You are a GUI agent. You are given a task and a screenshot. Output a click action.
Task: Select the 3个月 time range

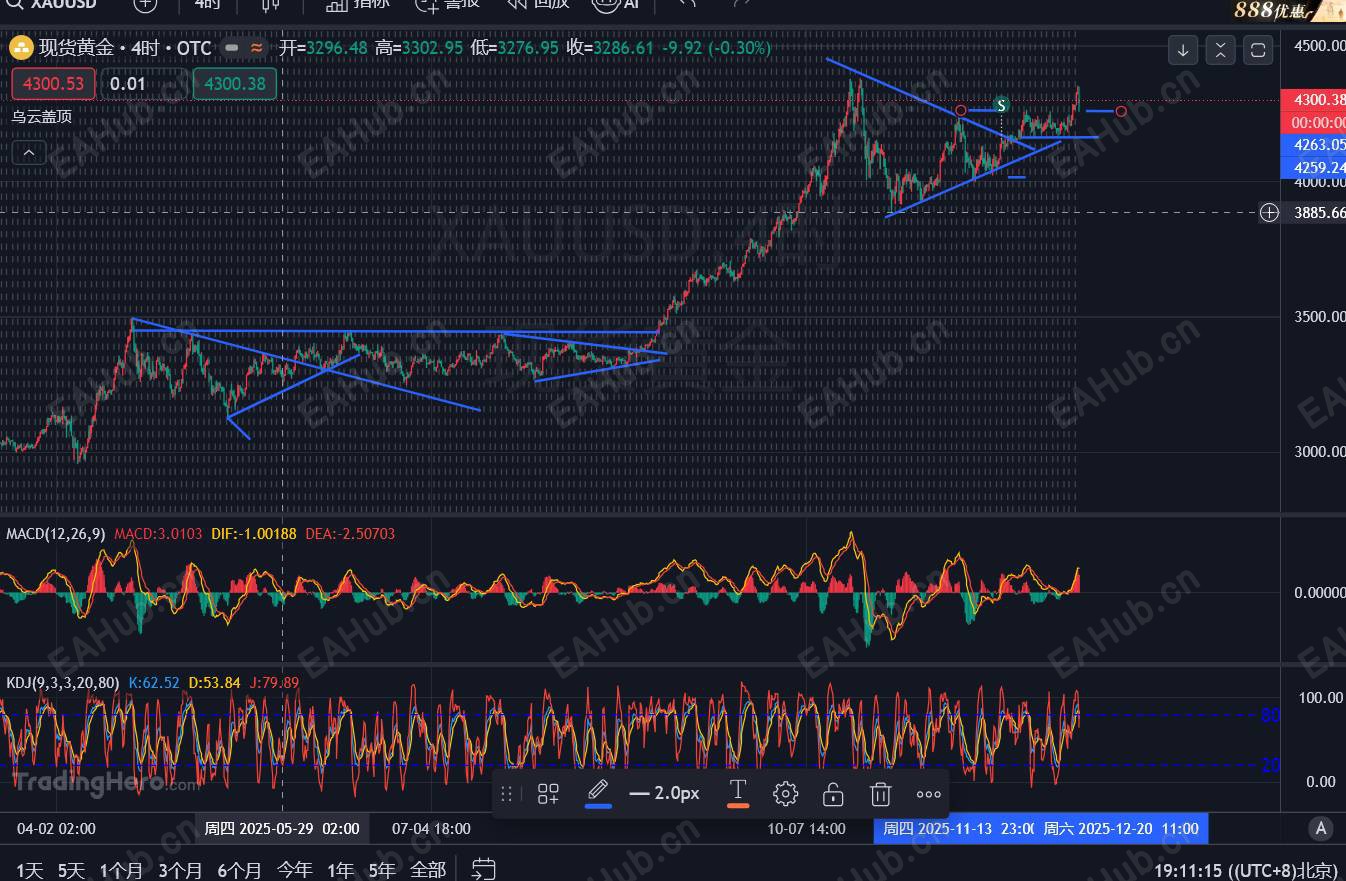180,870
